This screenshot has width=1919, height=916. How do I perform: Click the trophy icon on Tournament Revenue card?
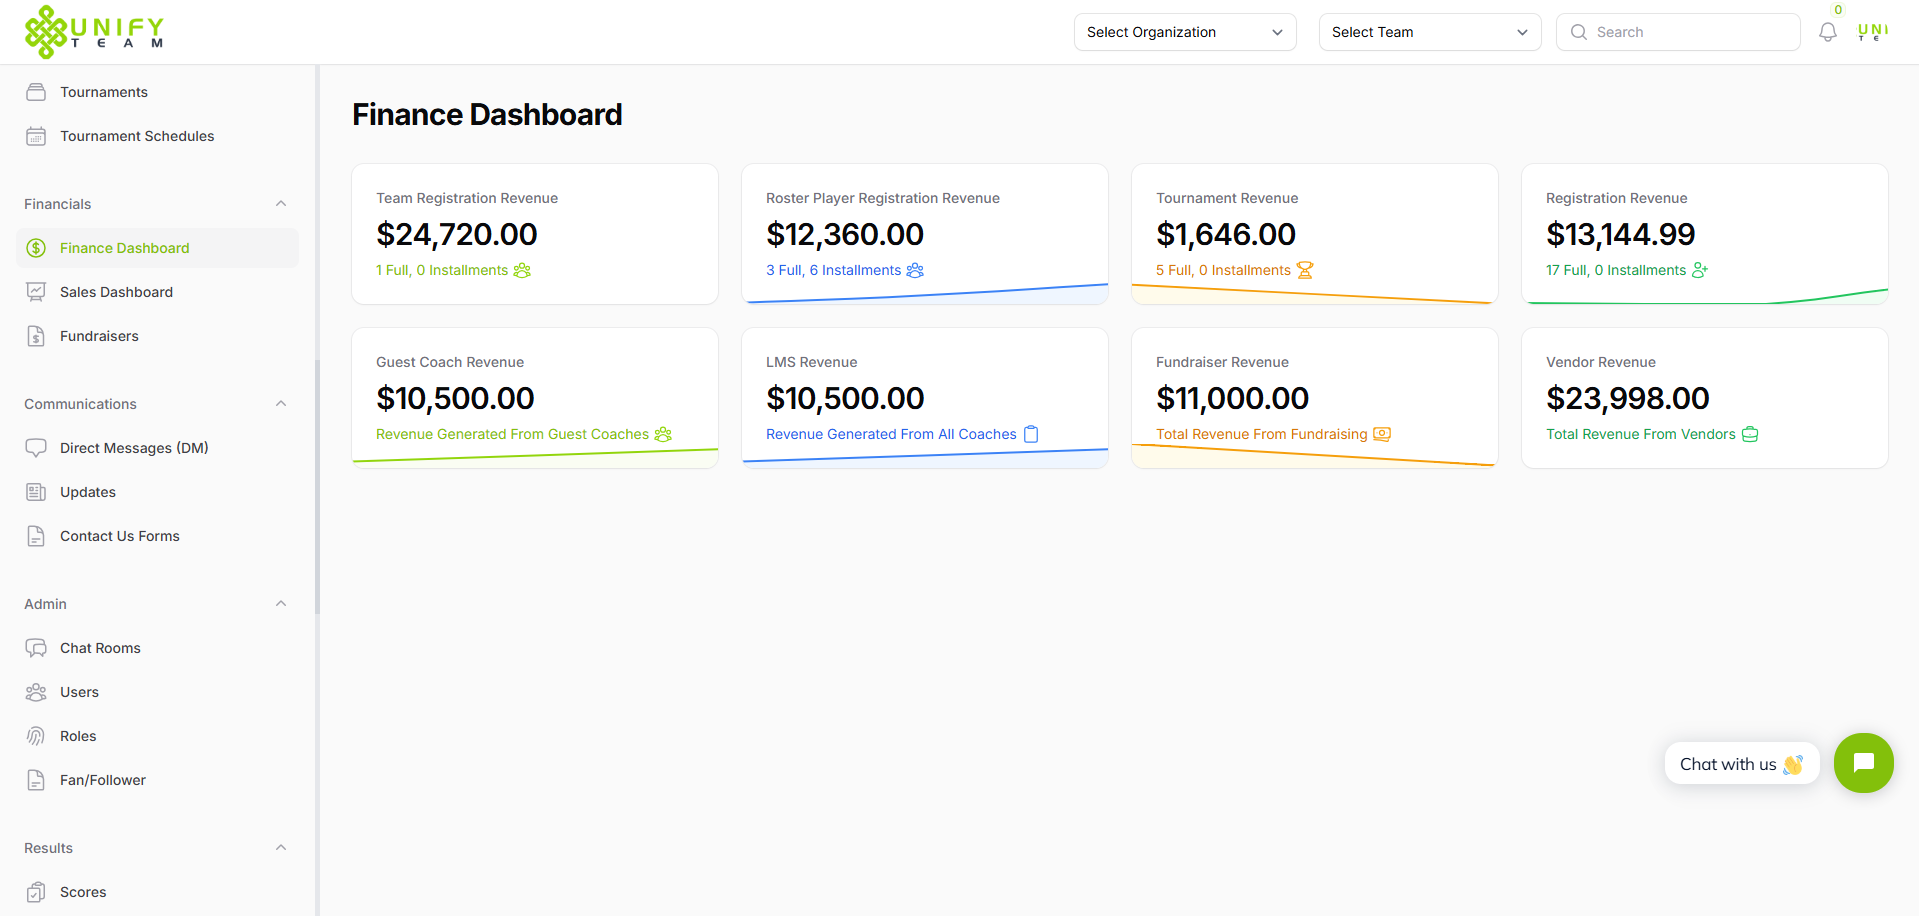[x=1304, y=270]
